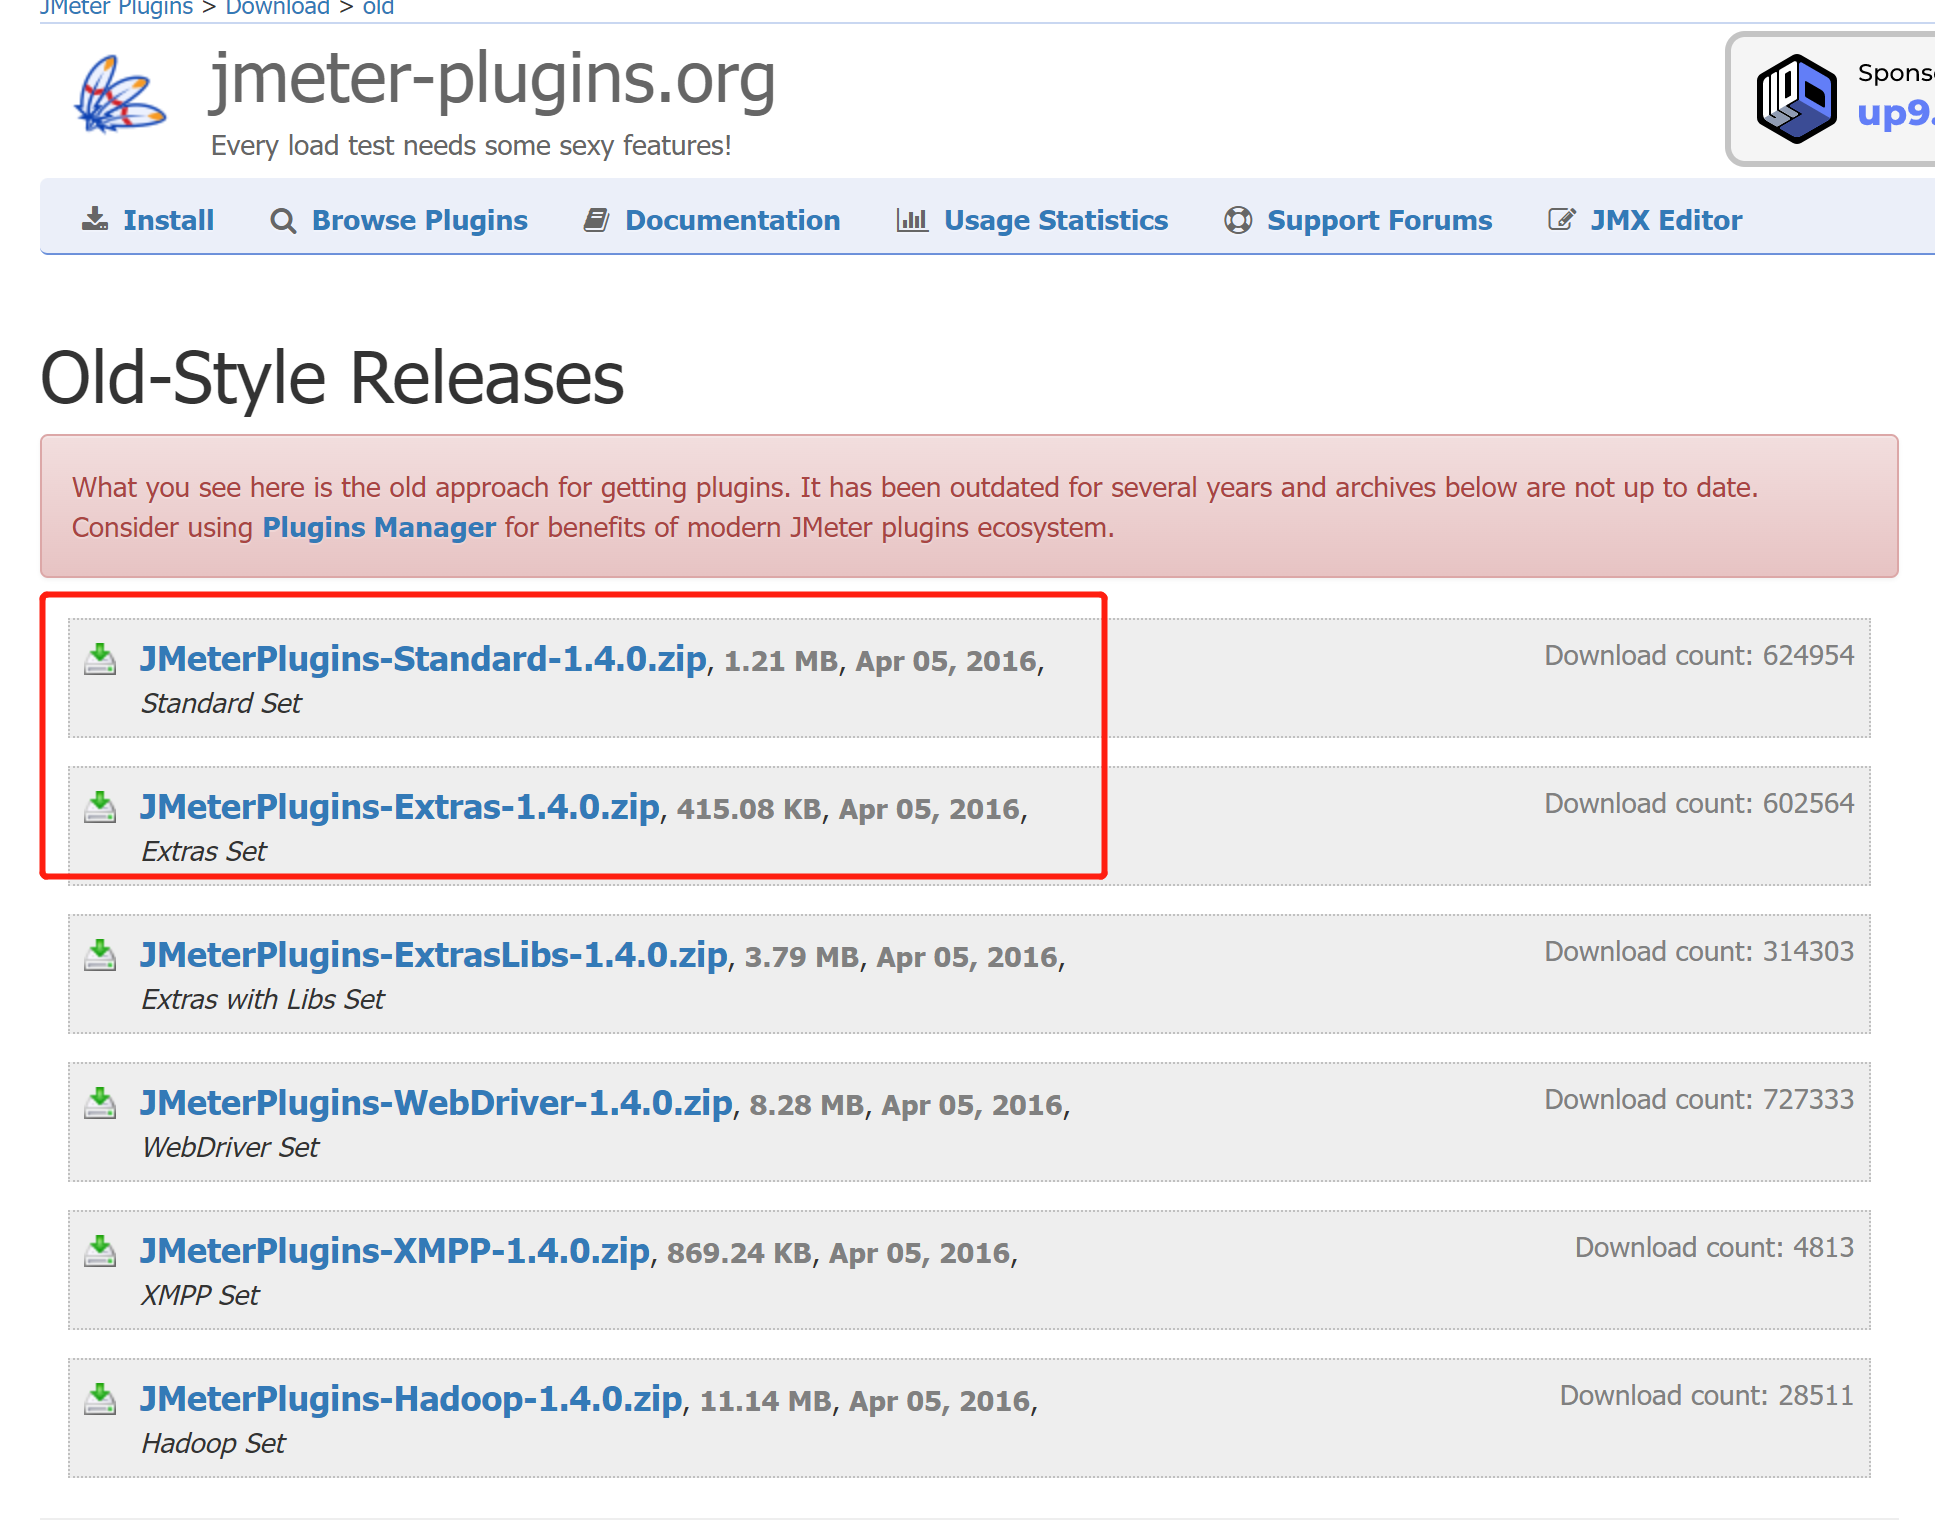Download JMeterPlugins-Standard-1.4.0.zip
Image resolution: width=1935 pixels, height=1522 pixels.
click(423, 659)
